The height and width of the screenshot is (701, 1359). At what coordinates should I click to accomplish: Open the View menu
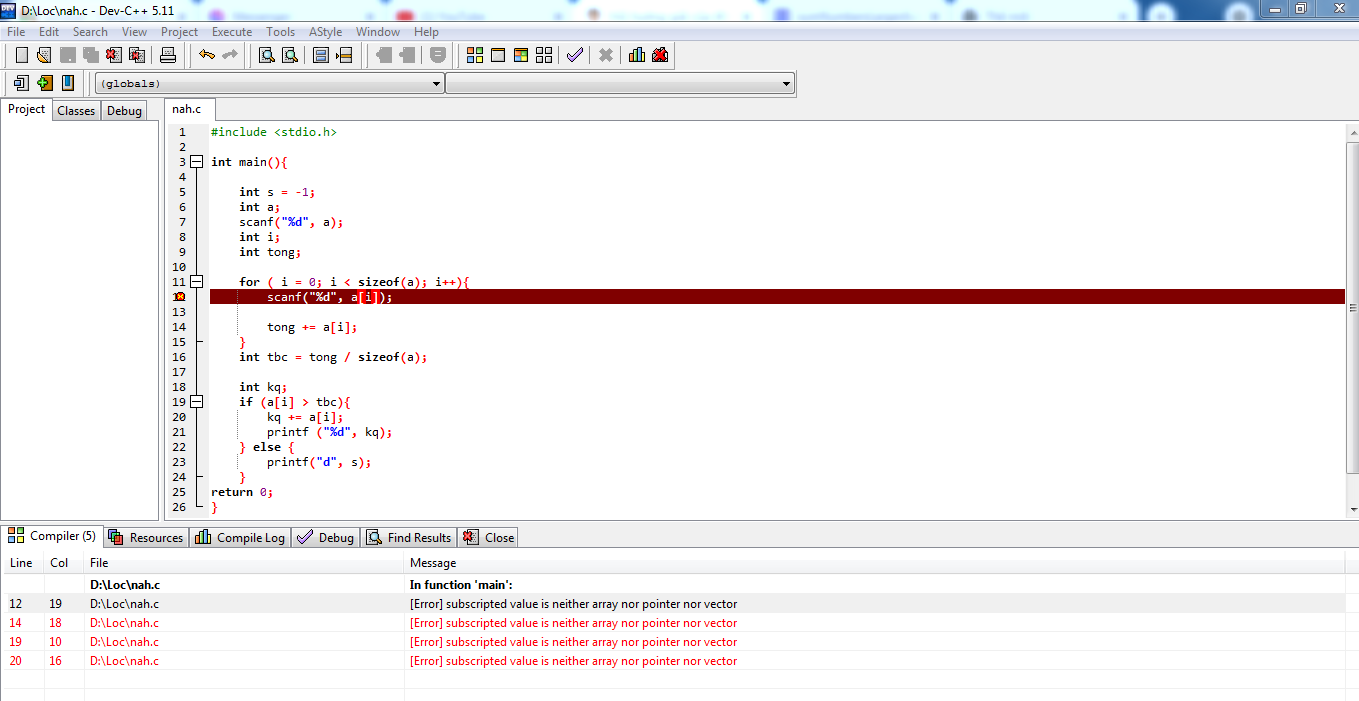tap(134, 32)
